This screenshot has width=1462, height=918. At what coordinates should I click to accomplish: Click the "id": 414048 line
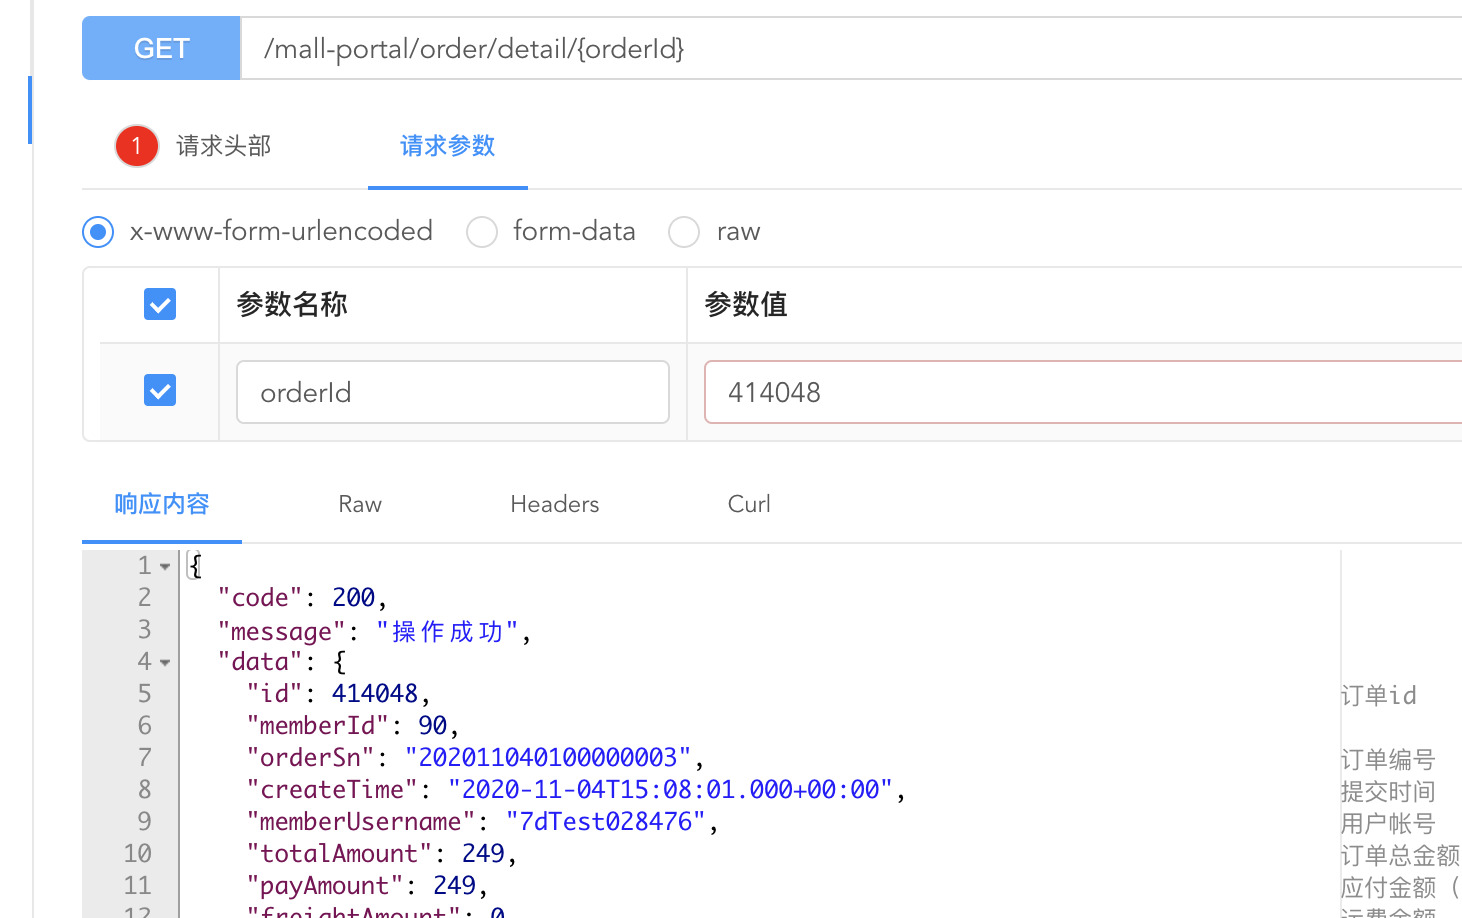click(x=339, y=694)
